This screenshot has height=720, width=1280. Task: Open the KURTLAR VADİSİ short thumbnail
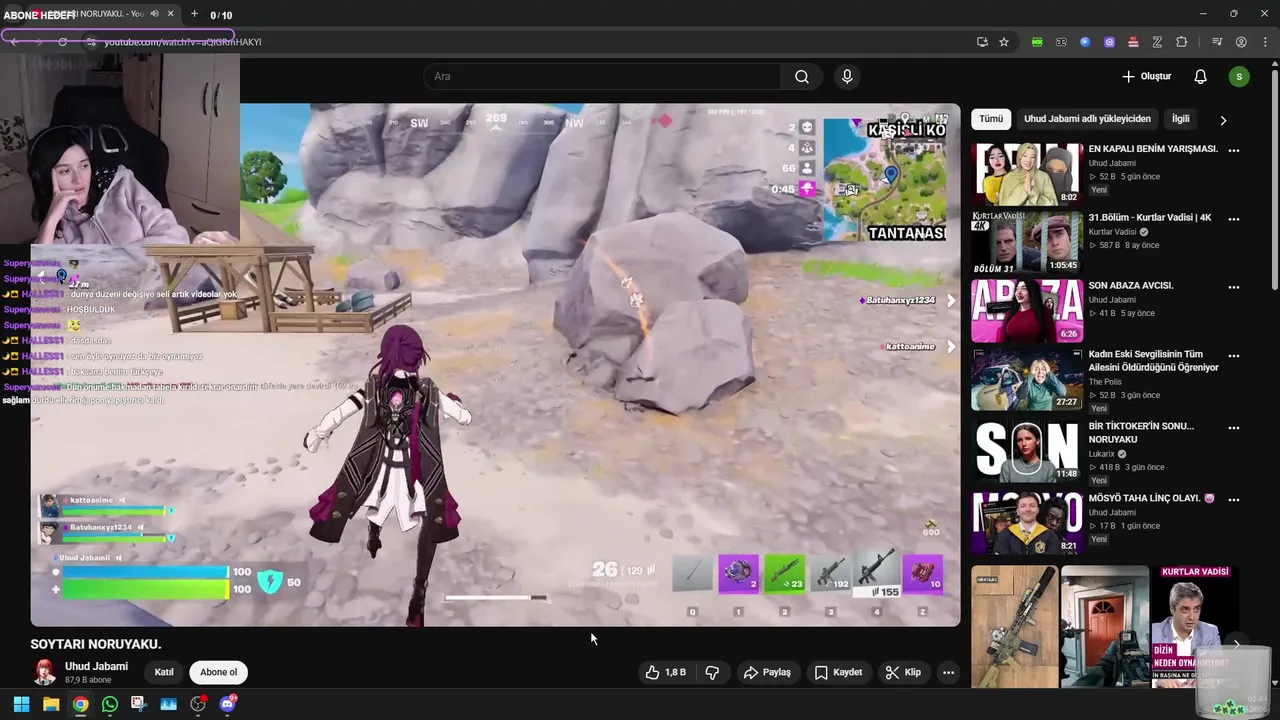(x=1195, y=627)
